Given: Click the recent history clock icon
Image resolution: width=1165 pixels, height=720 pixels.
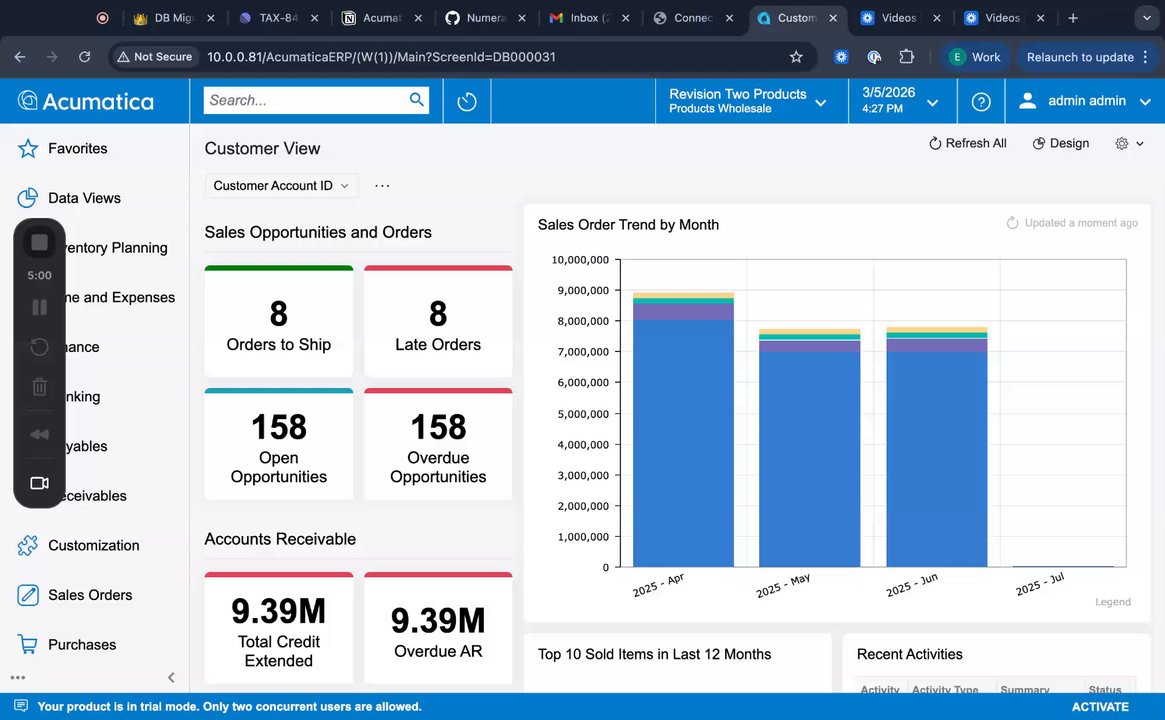Looking at the screenshot, I should coord(466,101).
